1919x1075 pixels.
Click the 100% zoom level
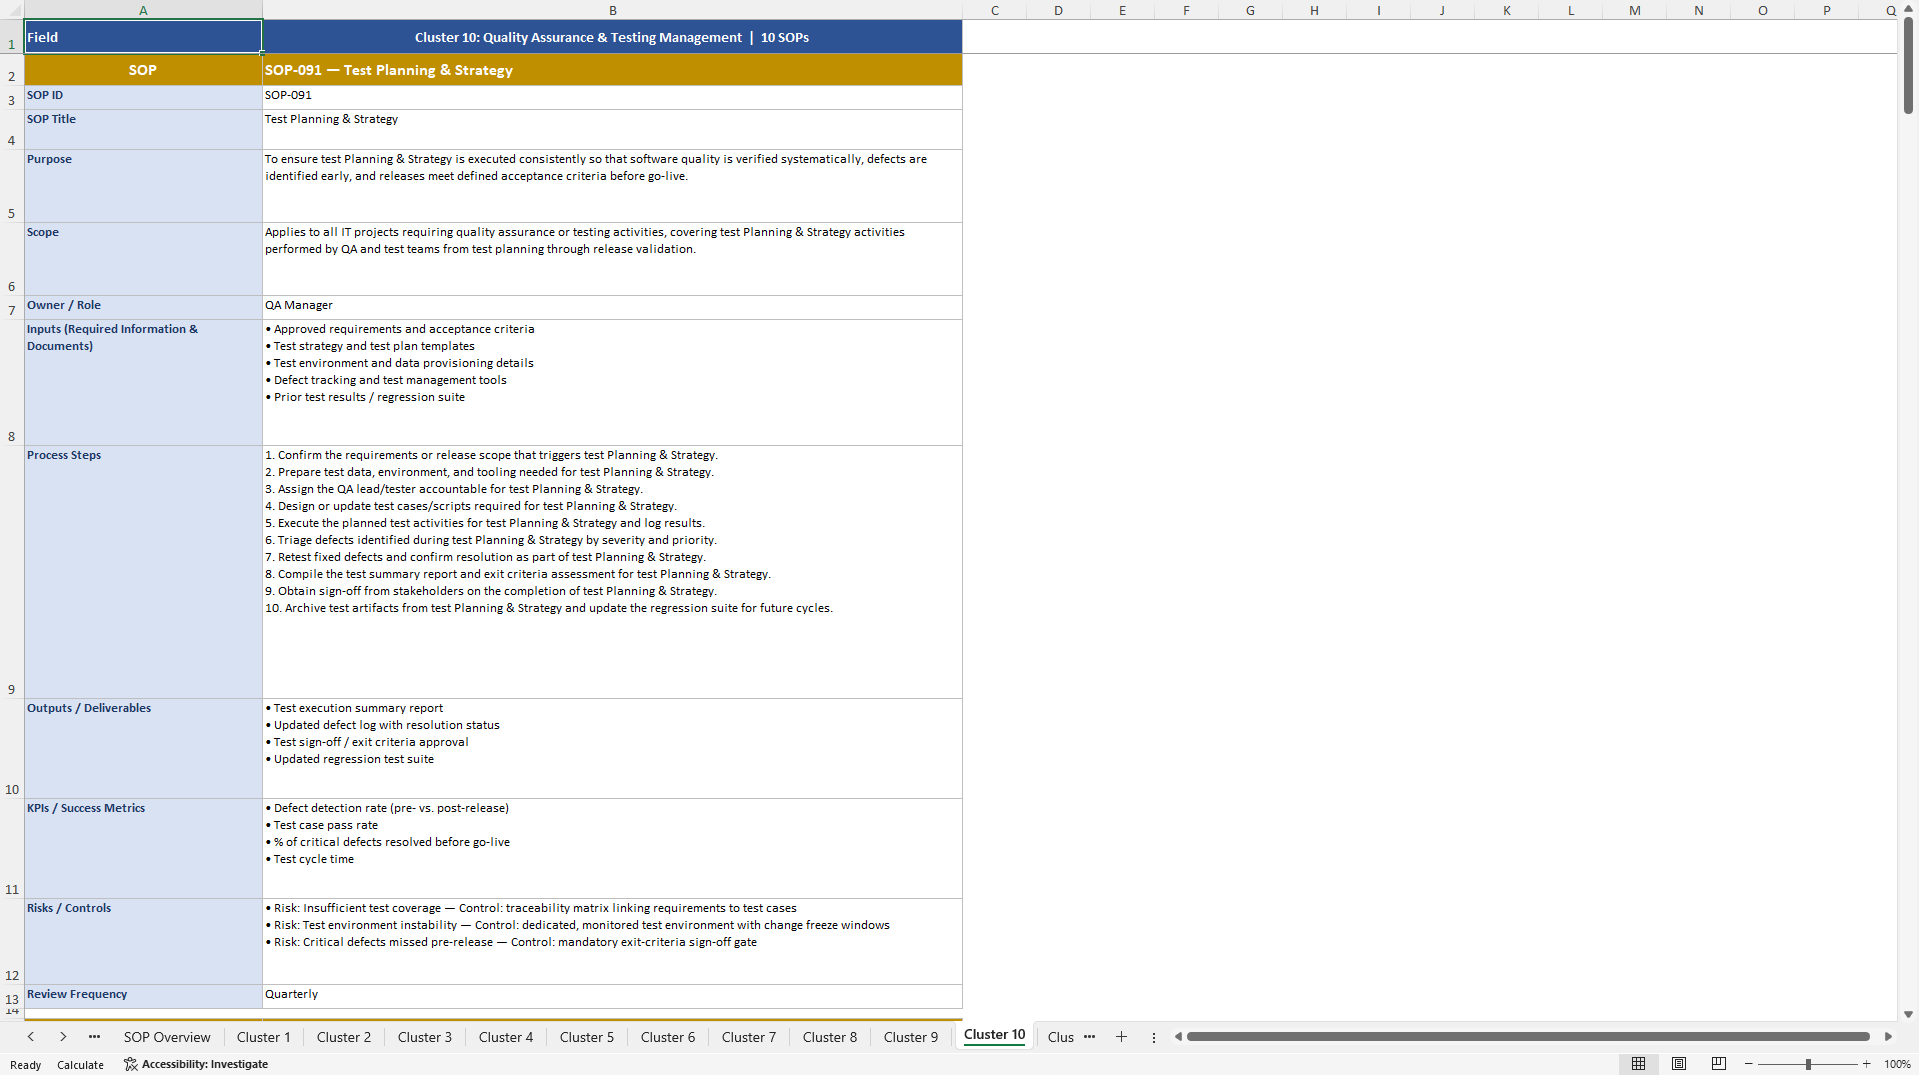coord(1897,1064)
